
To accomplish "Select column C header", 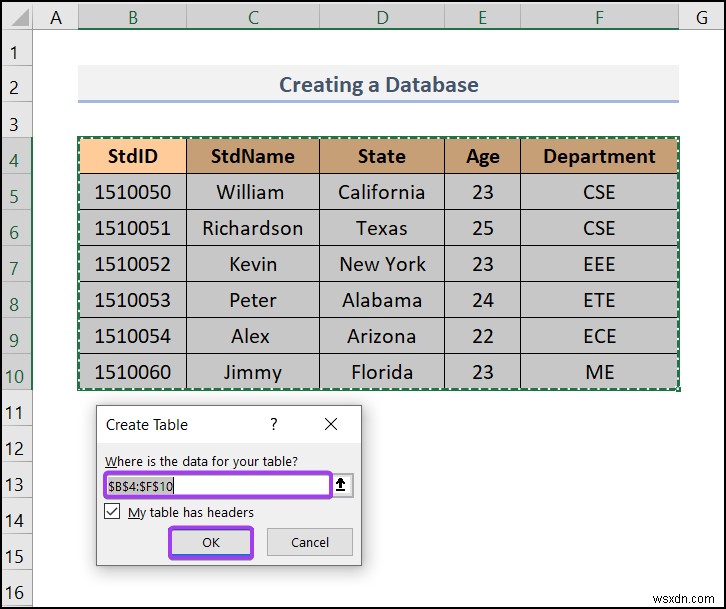I will [x=253, y=18].
